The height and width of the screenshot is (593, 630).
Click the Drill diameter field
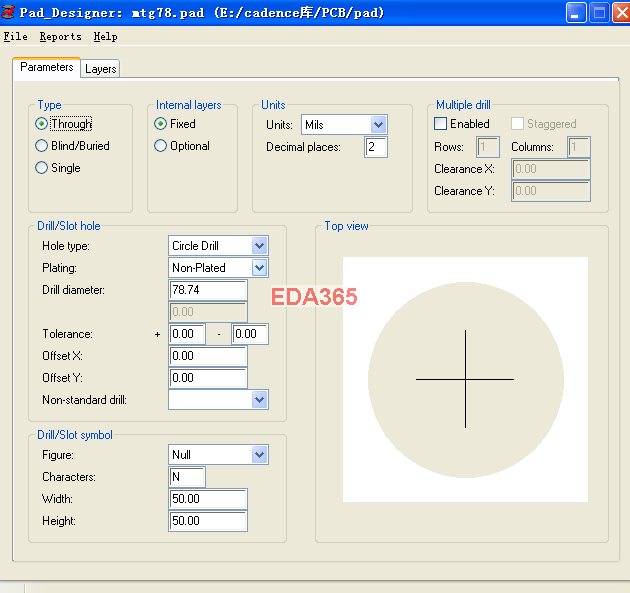pyautogui.click(x=208, y=290)
